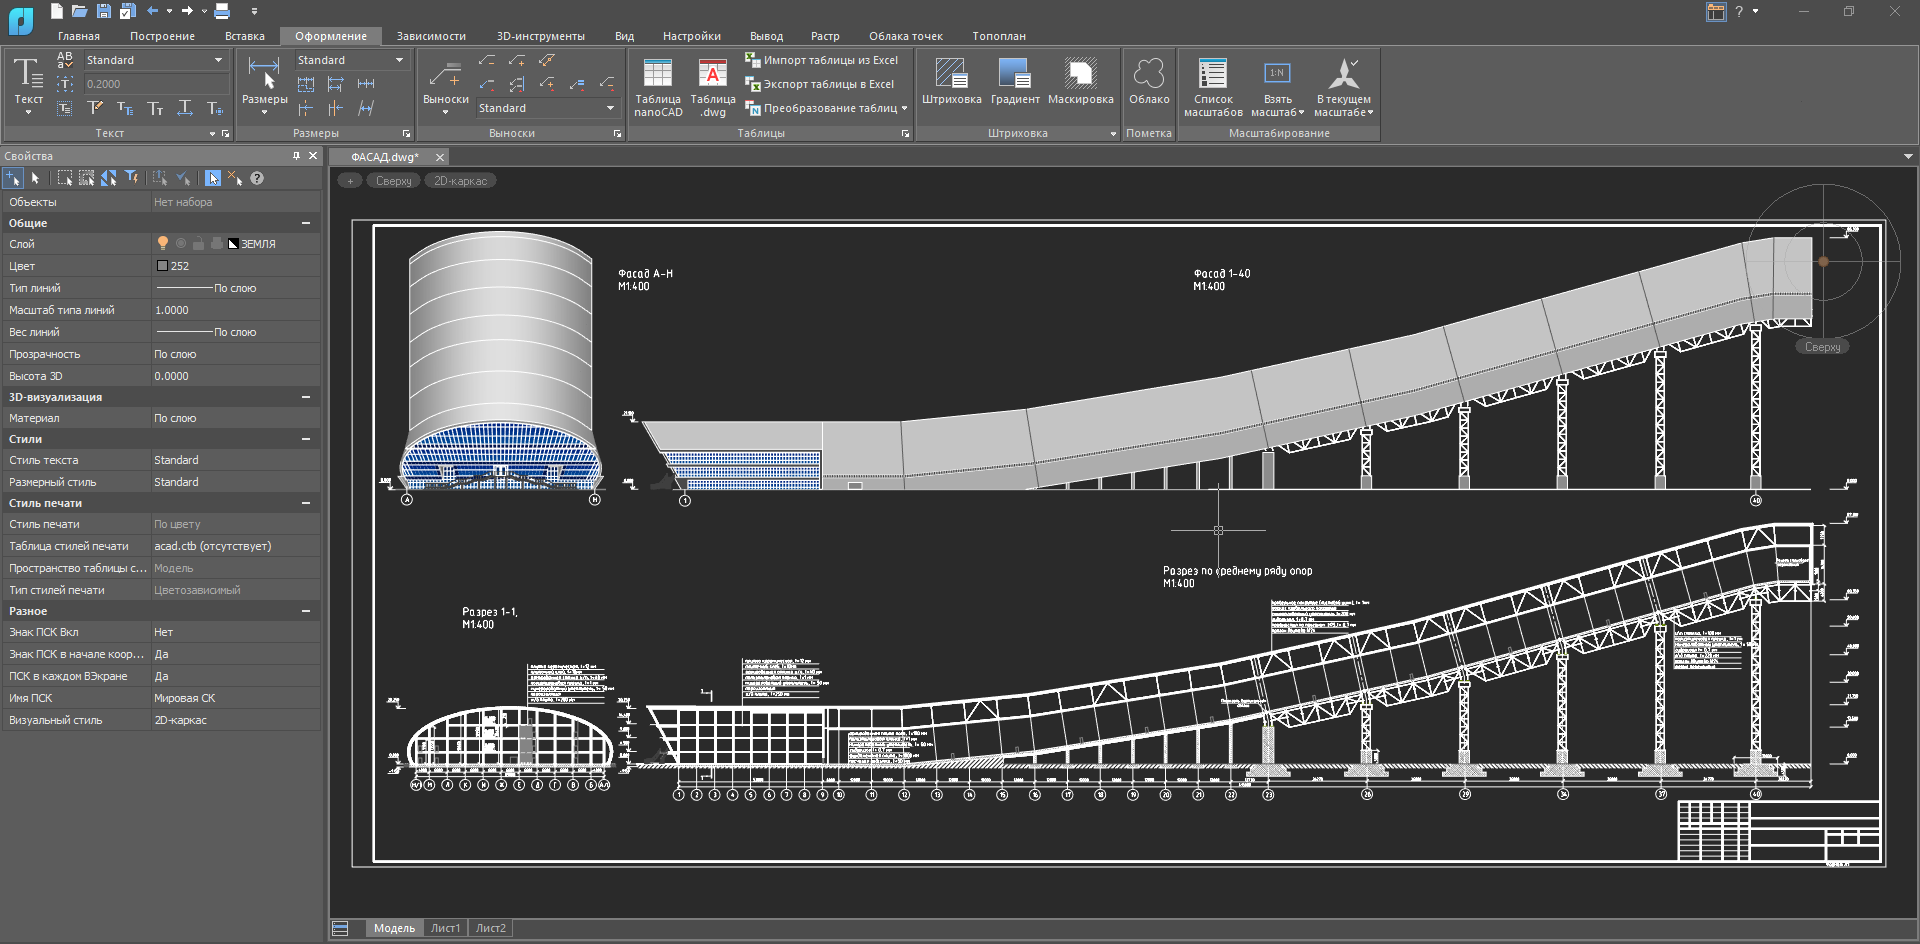Click the Маскировка (Wipeout) tool
This screenshot has height=944, width=1920.
1080,75
